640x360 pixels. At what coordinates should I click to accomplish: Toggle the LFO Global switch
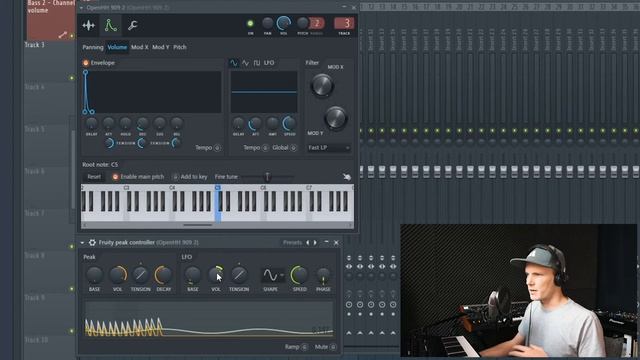[293, 148]
